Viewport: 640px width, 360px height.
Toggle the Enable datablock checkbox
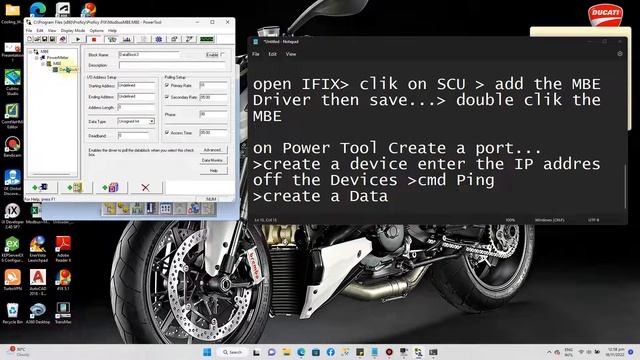tap(223, 54)
